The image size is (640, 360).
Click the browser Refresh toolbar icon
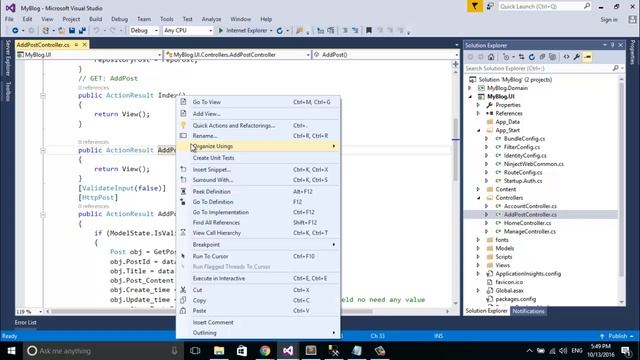pos(280,31)
